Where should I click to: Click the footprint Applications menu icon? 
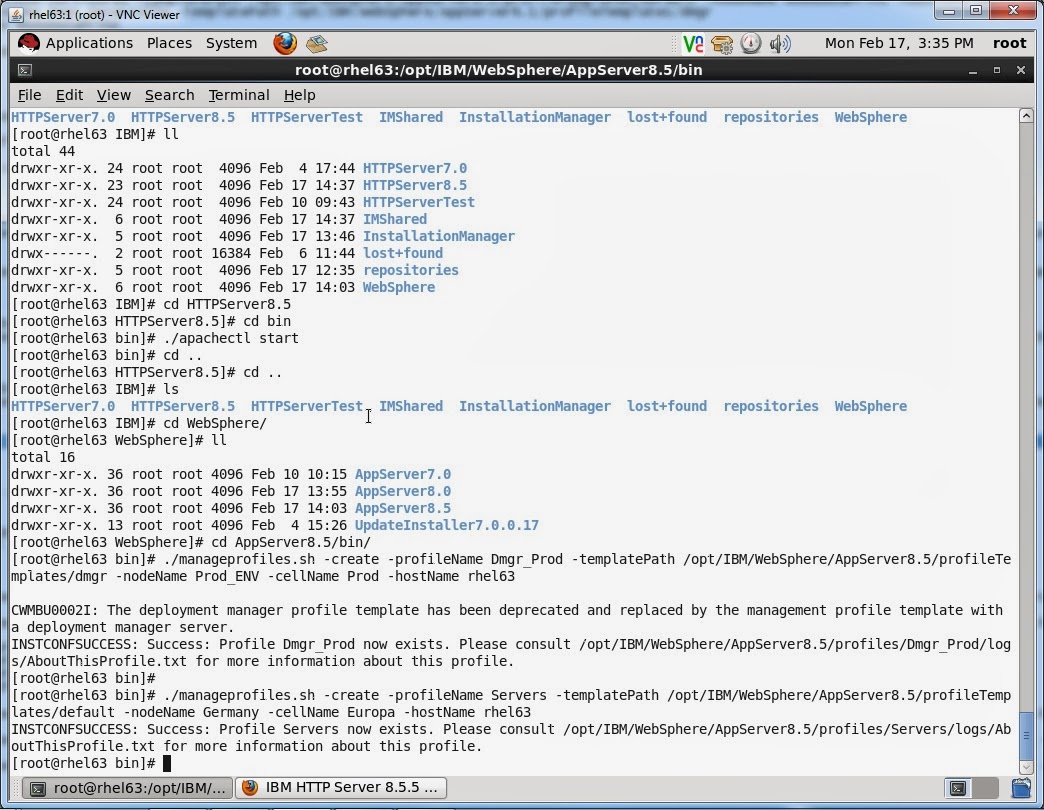coord(27,43)
